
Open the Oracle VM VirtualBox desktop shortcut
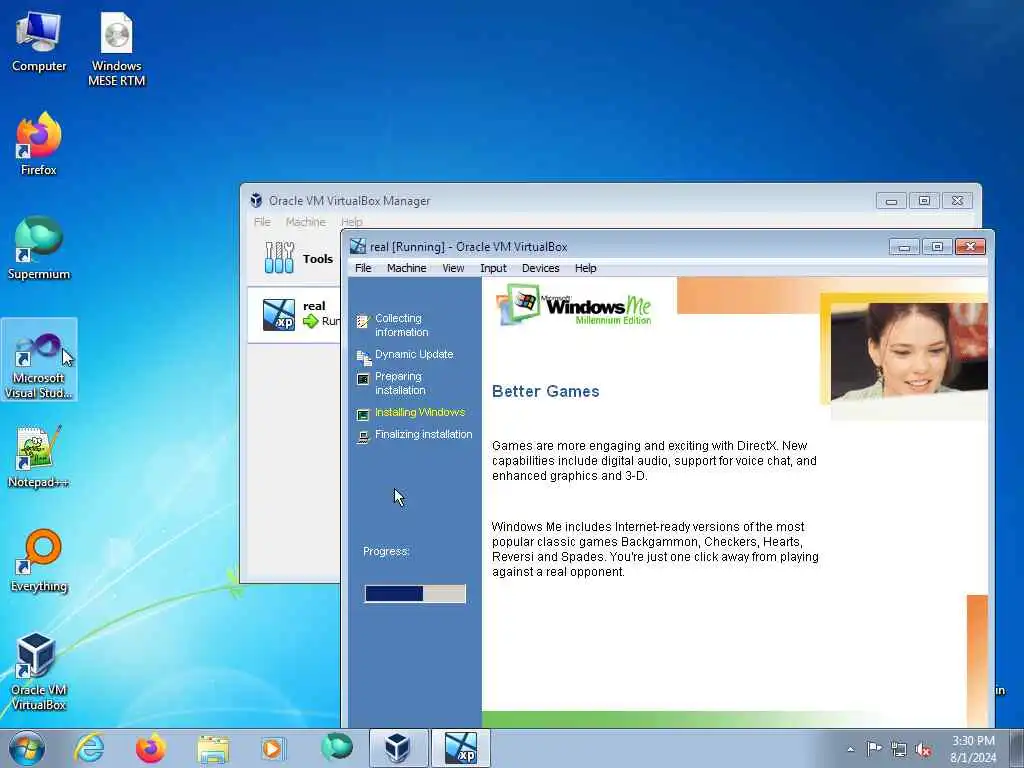coord(39,671)
